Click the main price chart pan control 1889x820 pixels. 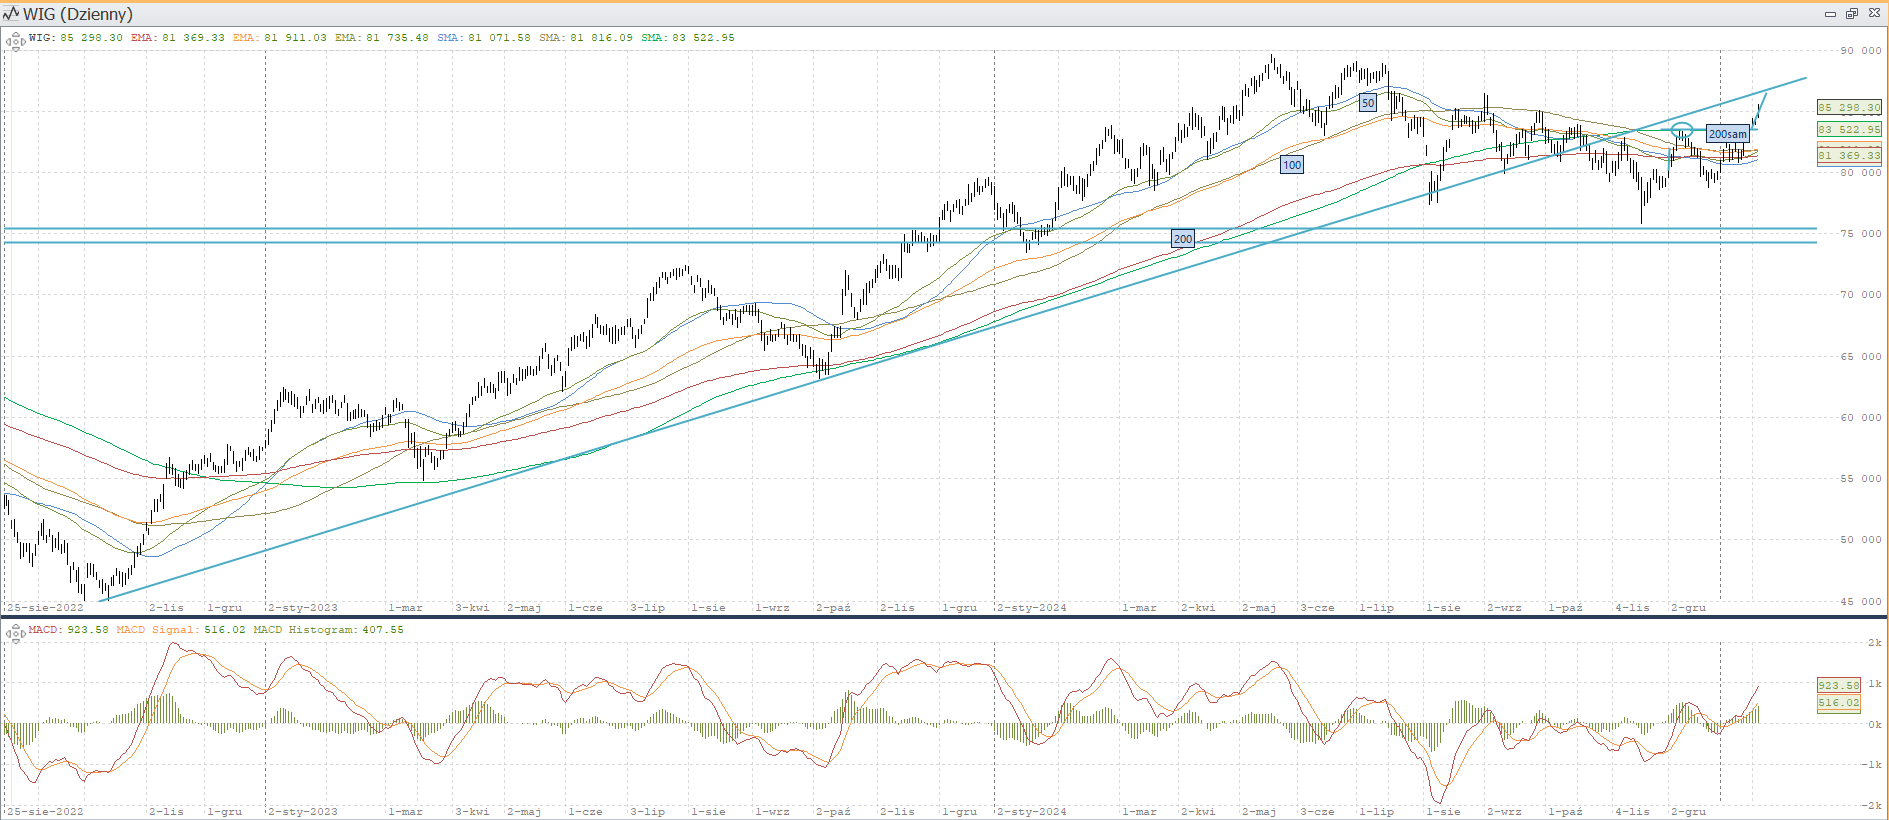15,41
